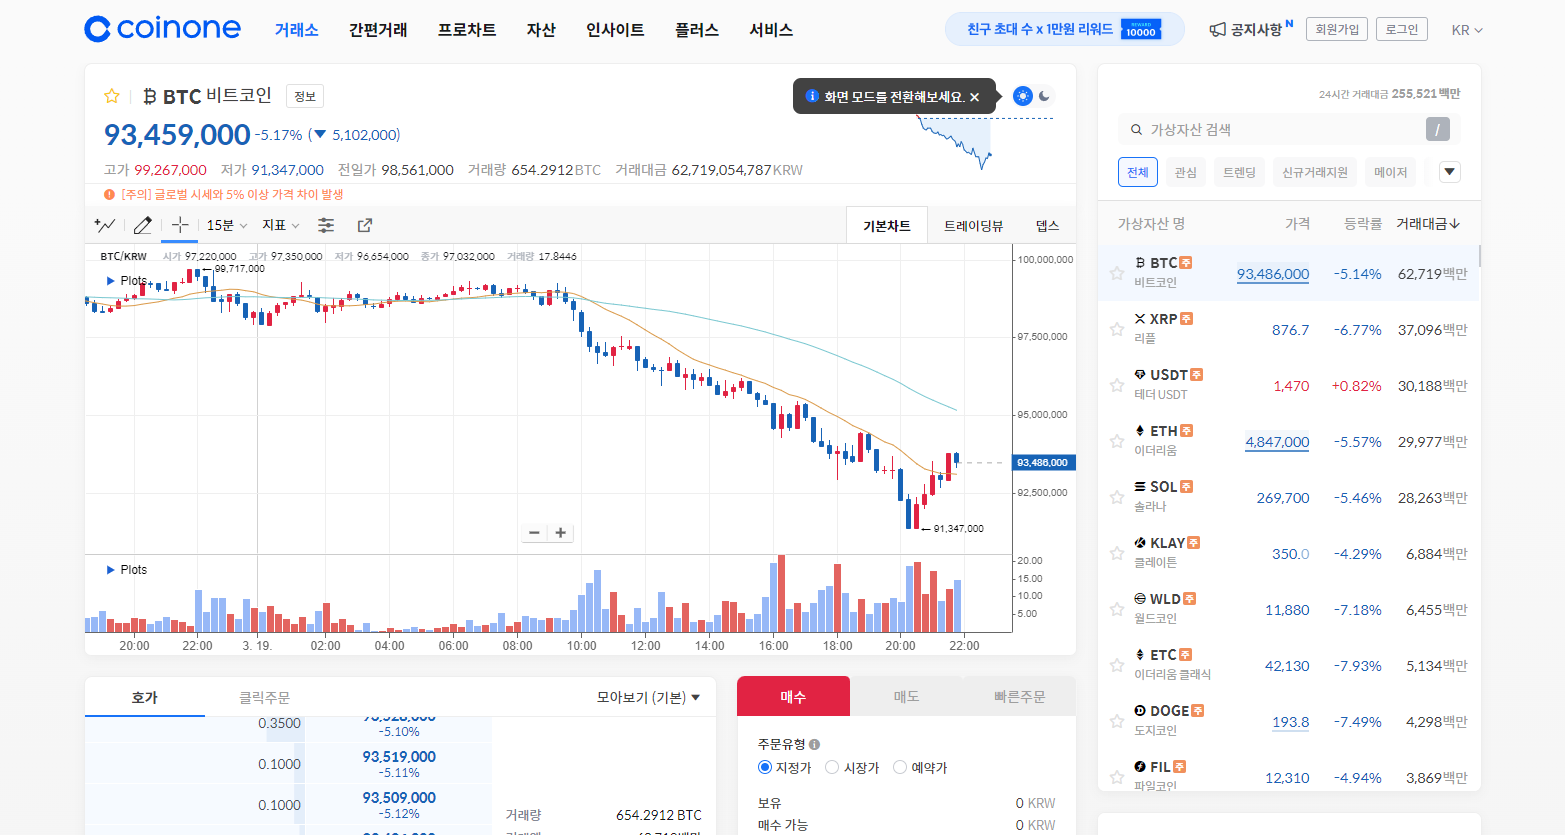Select the 전체 filter
Image resolution: width=1565 pixels, height=835 pixels.
1137,172
